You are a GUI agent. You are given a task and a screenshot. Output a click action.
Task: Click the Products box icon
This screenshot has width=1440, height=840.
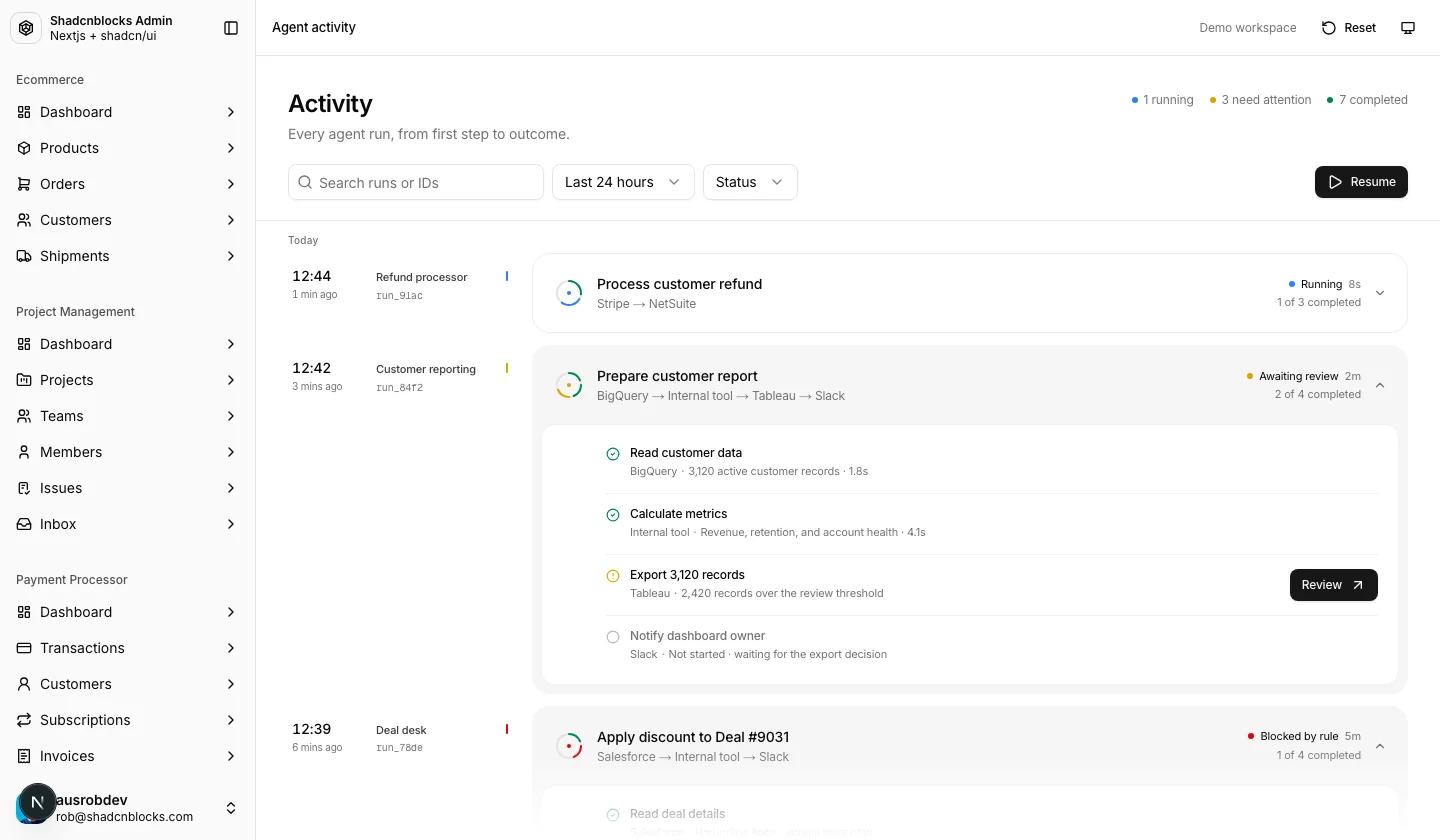24,148
